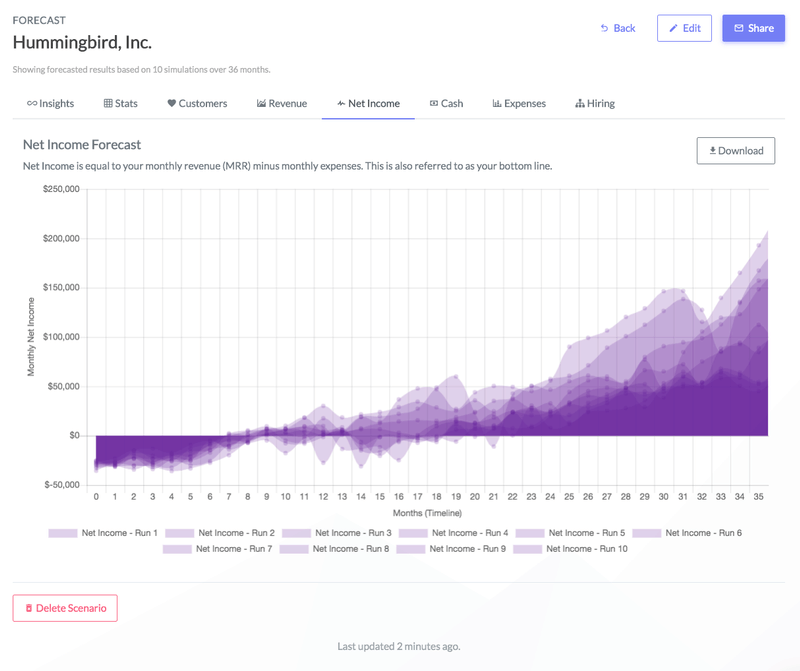Open the Expenses tab
Screen dimensions: 800x671
pyautogui.click(x=519, y=104)
